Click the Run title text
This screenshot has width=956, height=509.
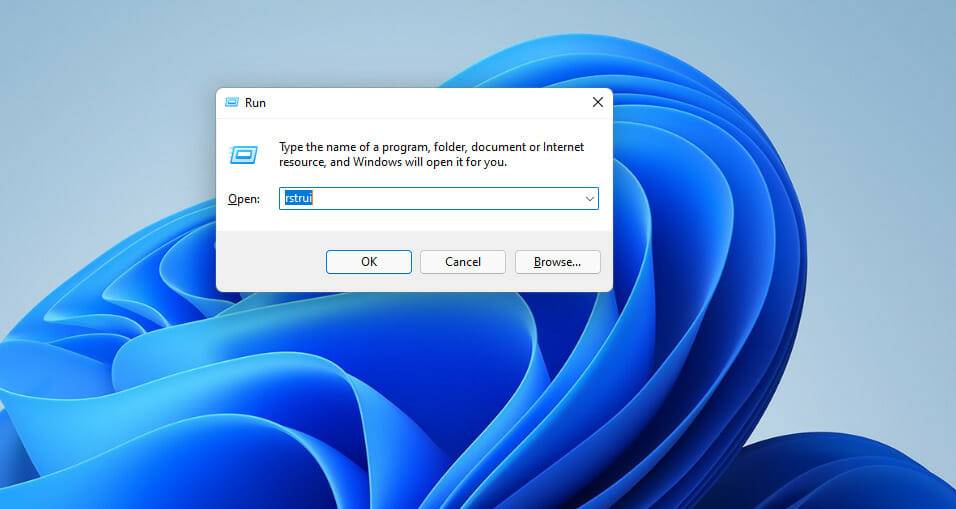pos(255,102)
